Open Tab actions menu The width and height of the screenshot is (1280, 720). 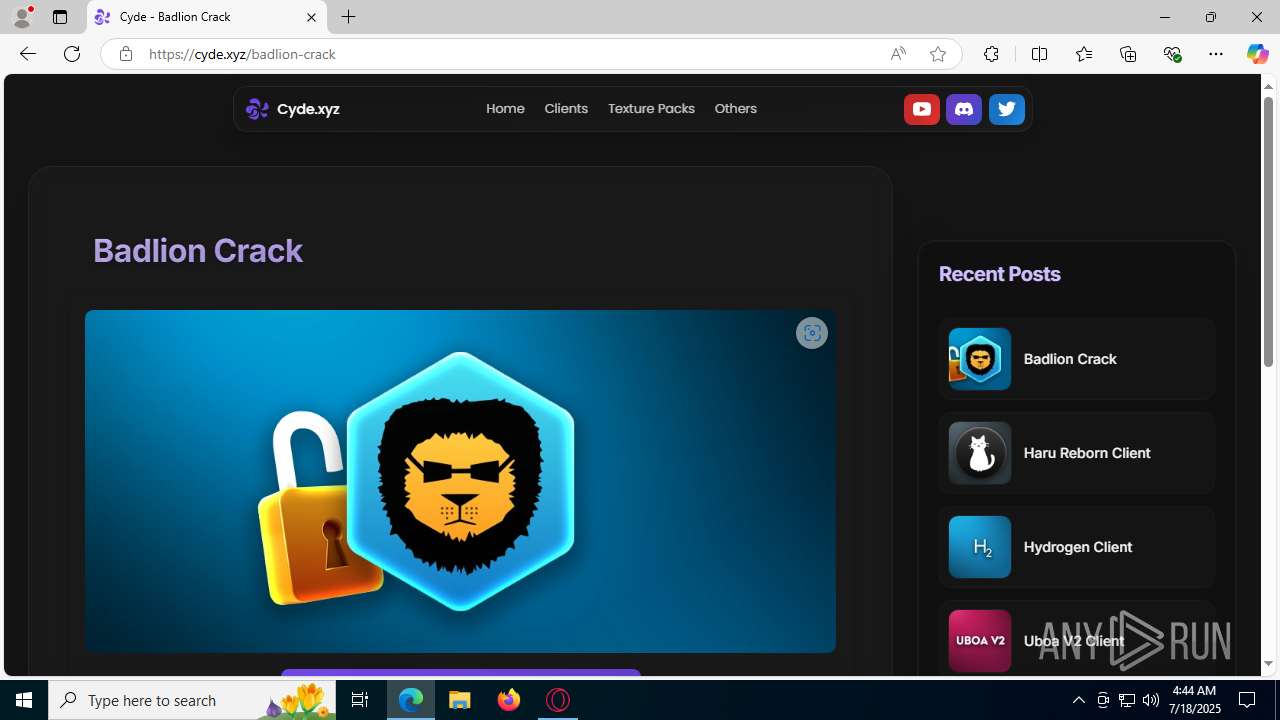(x=60, y=17)
